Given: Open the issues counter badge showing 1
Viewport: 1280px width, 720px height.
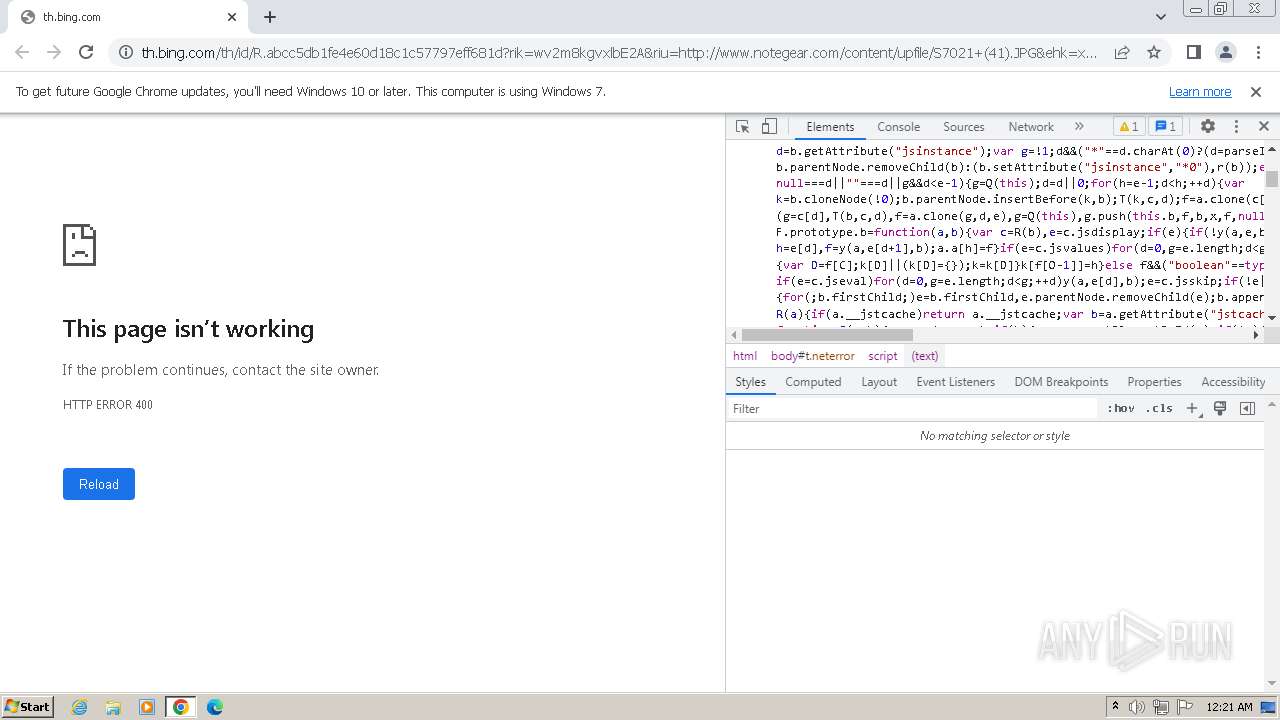Looking at the screenshot, I should pyautogui.click(x=1165, y=127).
